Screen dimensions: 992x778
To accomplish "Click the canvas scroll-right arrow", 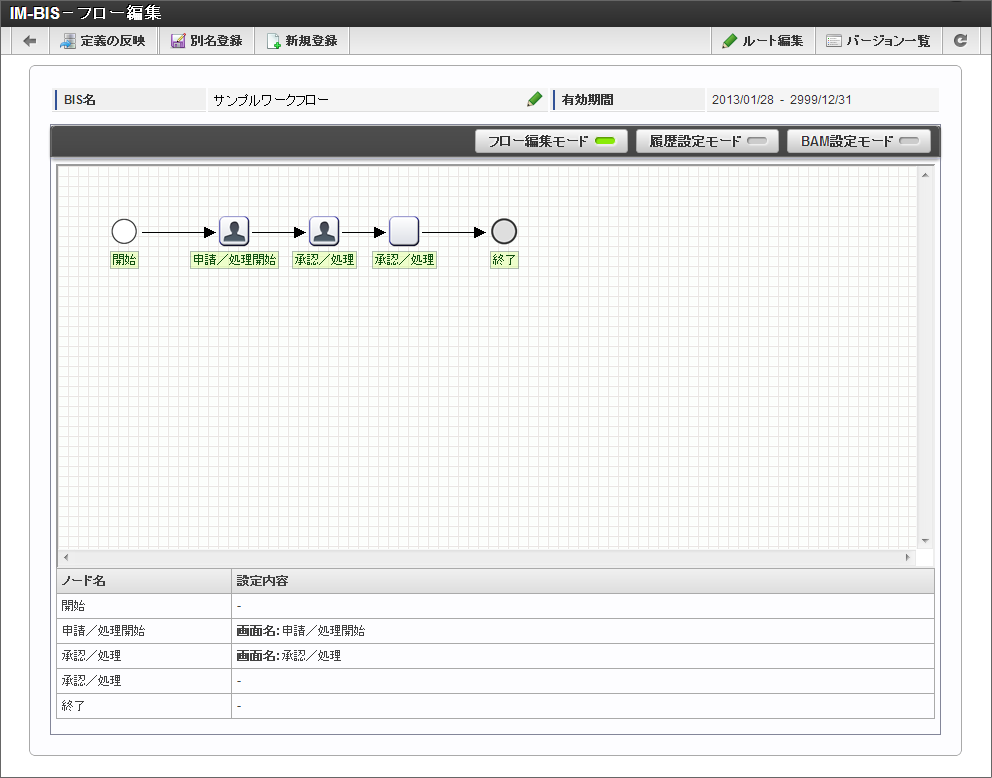I will pyautogui.click(x=908, y=556).
